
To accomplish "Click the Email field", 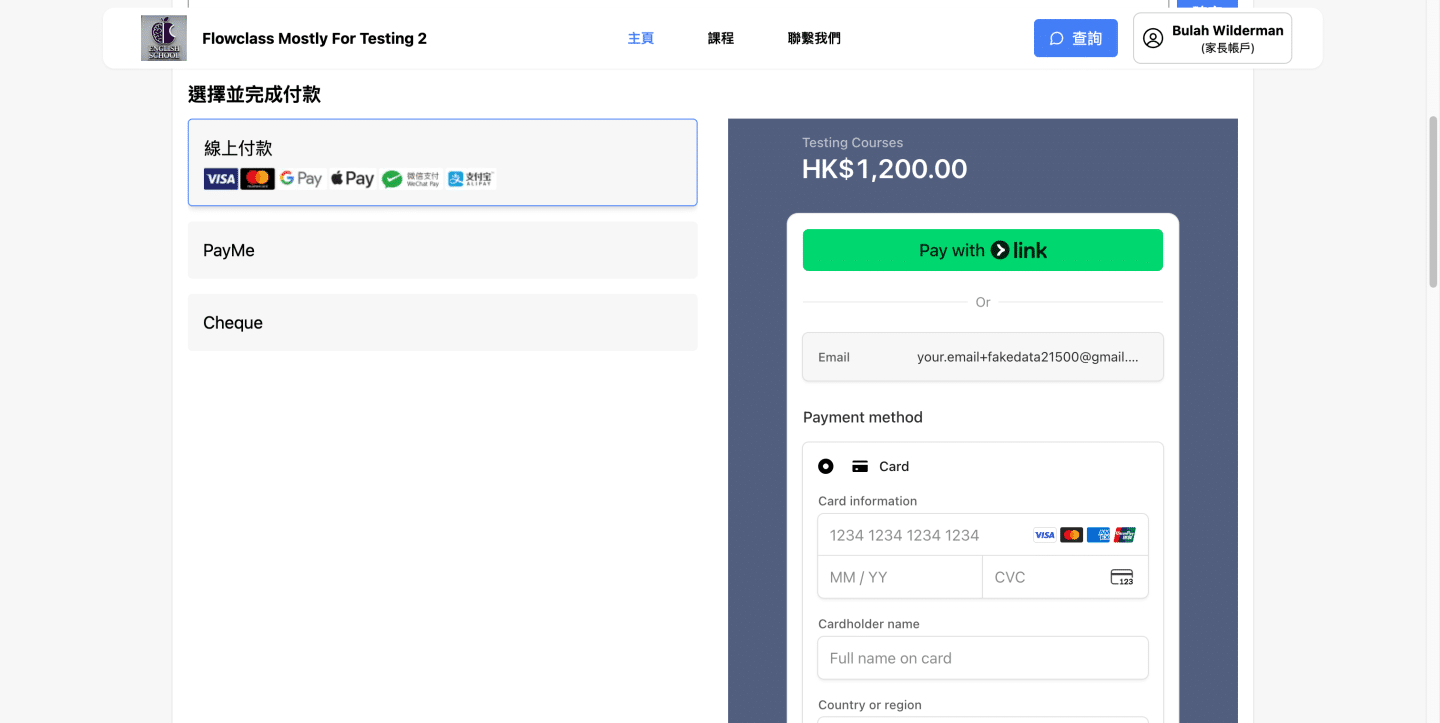I will pyautogui.click(x=983, y=357).
